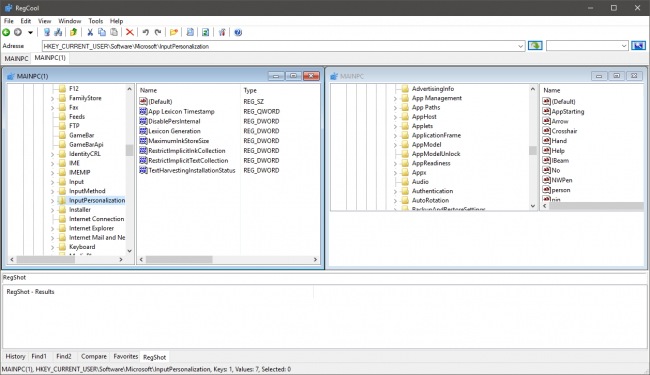Open the Help menu
The height and width of the screenshot is (375, 650).
[116, 21]
